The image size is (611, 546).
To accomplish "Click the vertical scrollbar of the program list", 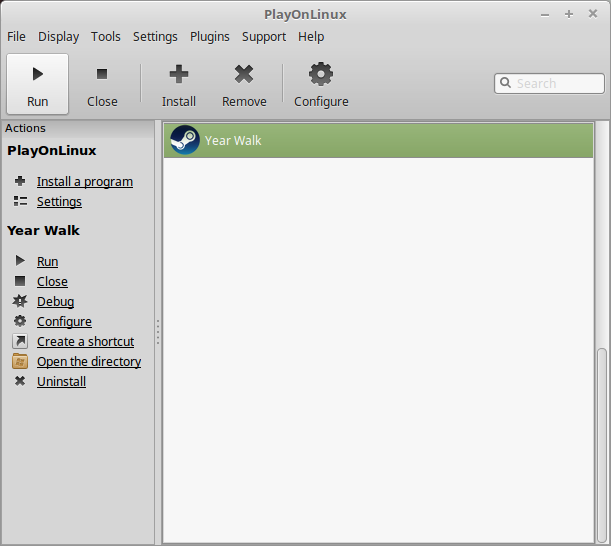I will pyautogui.click(x=602, y=445).
